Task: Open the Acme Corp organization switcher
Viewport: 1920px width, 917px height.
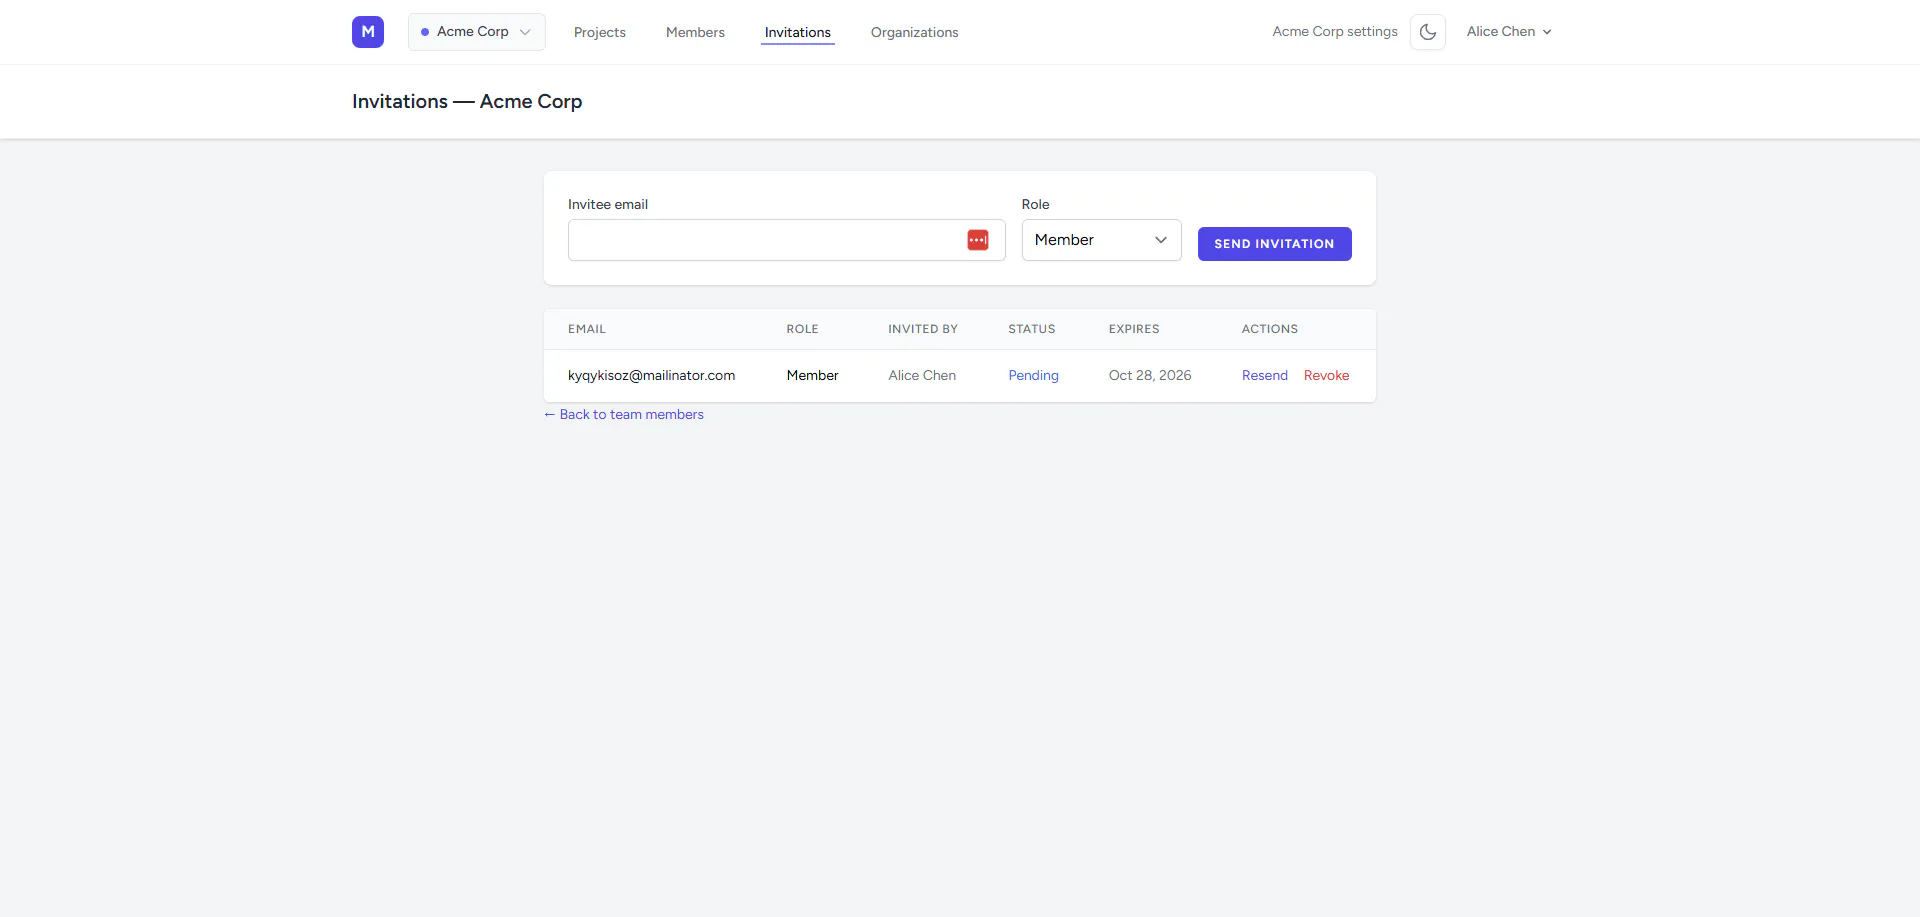Action: (477, 32)
